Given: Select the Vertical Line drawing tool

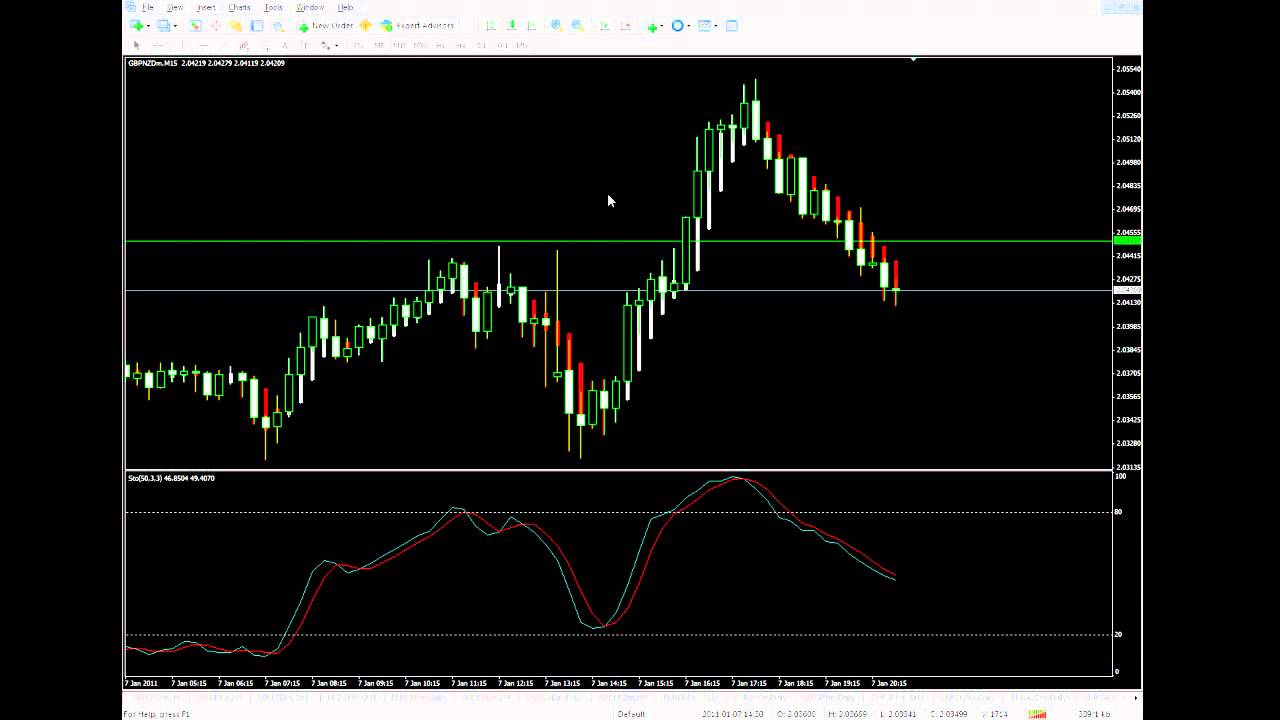Looking at the screenshot, I should coord(181,45).
